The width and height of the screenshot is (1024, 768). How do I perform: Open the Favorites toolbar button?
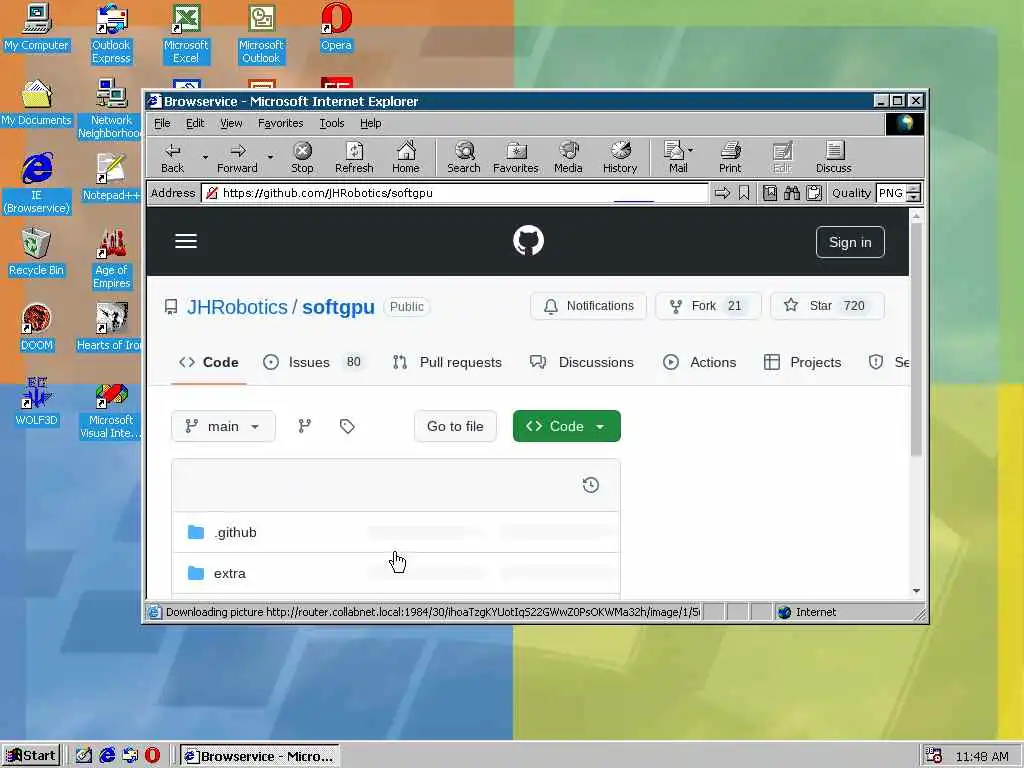(515, 158)
